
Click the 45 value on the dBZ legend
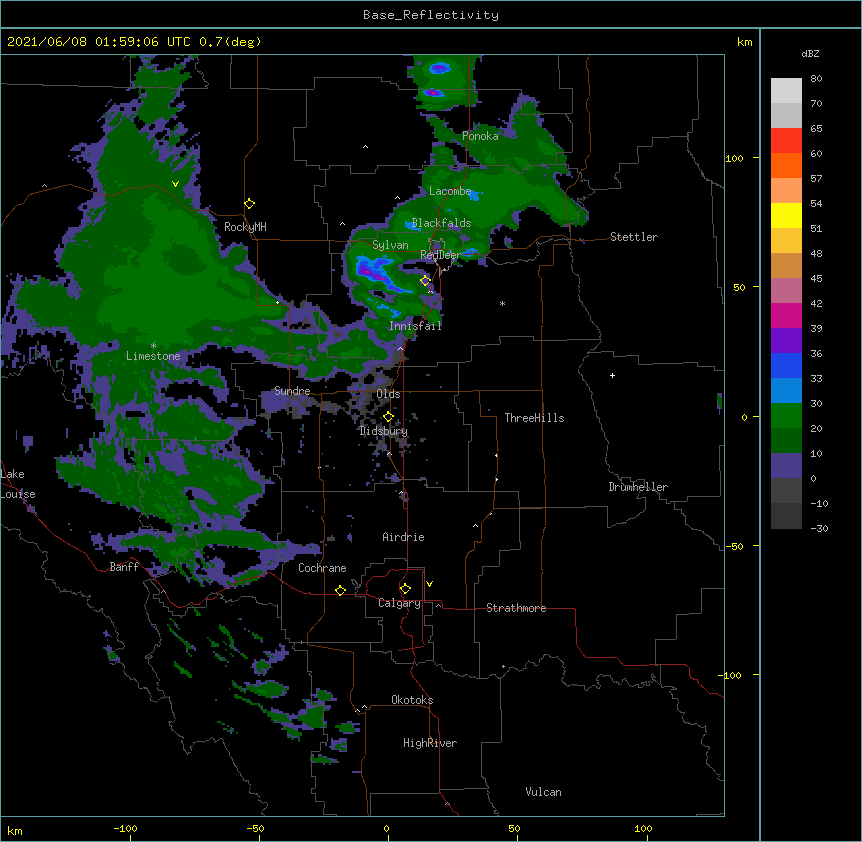[x=816, y=278]
